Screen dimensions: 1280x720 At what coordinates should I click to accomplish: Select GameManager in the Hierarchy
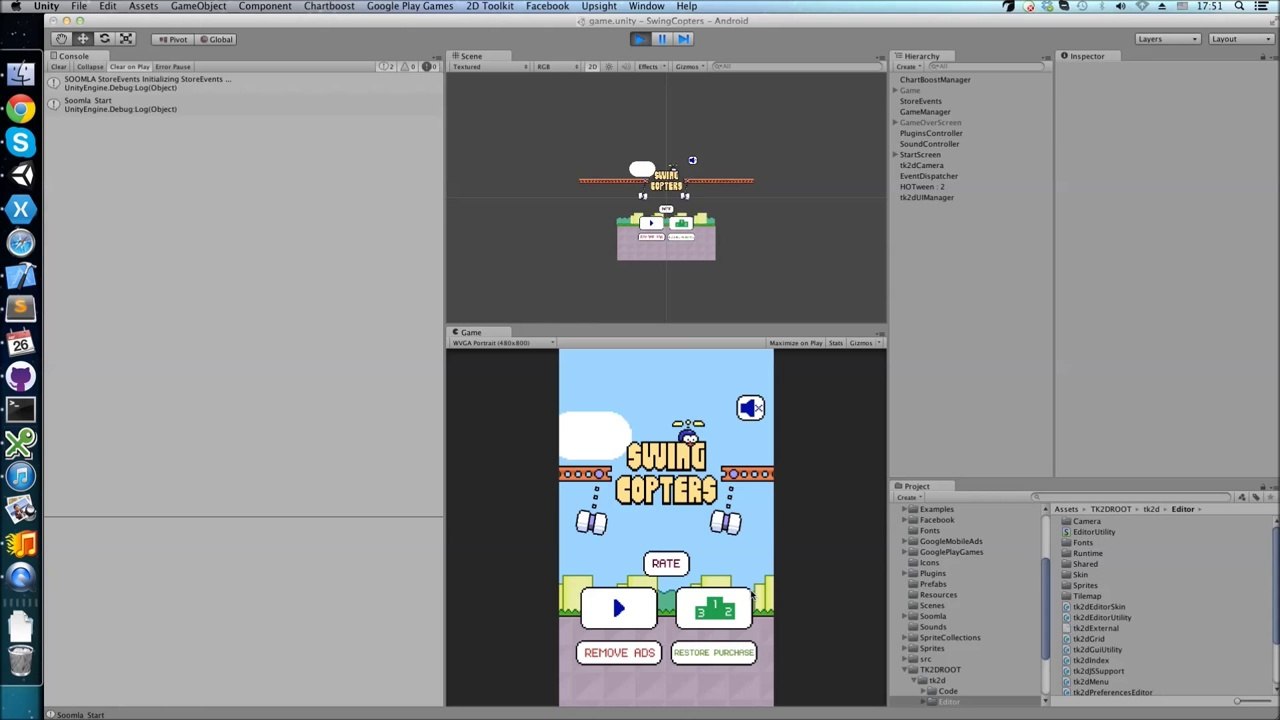point(925,112)
